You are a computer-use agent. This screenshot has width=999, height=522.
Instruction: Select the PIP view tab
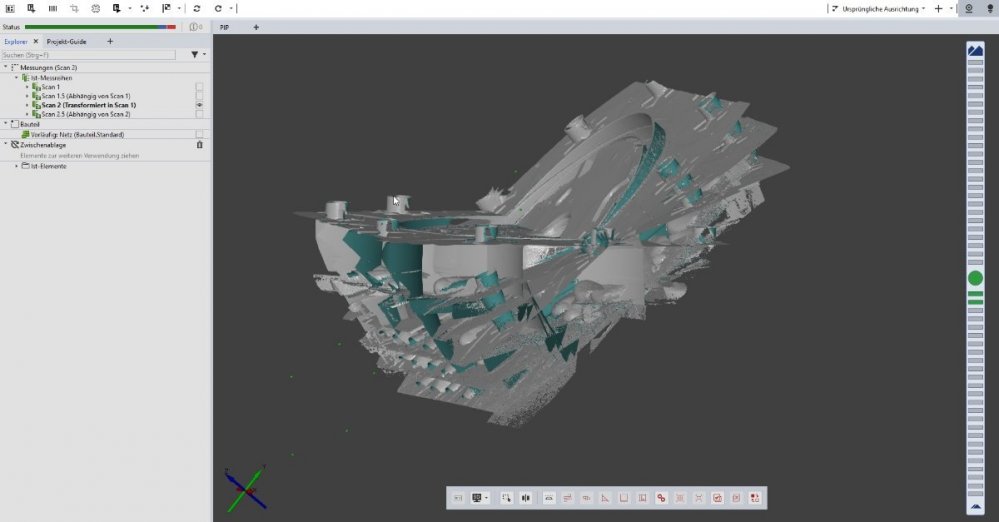[225, 27]
